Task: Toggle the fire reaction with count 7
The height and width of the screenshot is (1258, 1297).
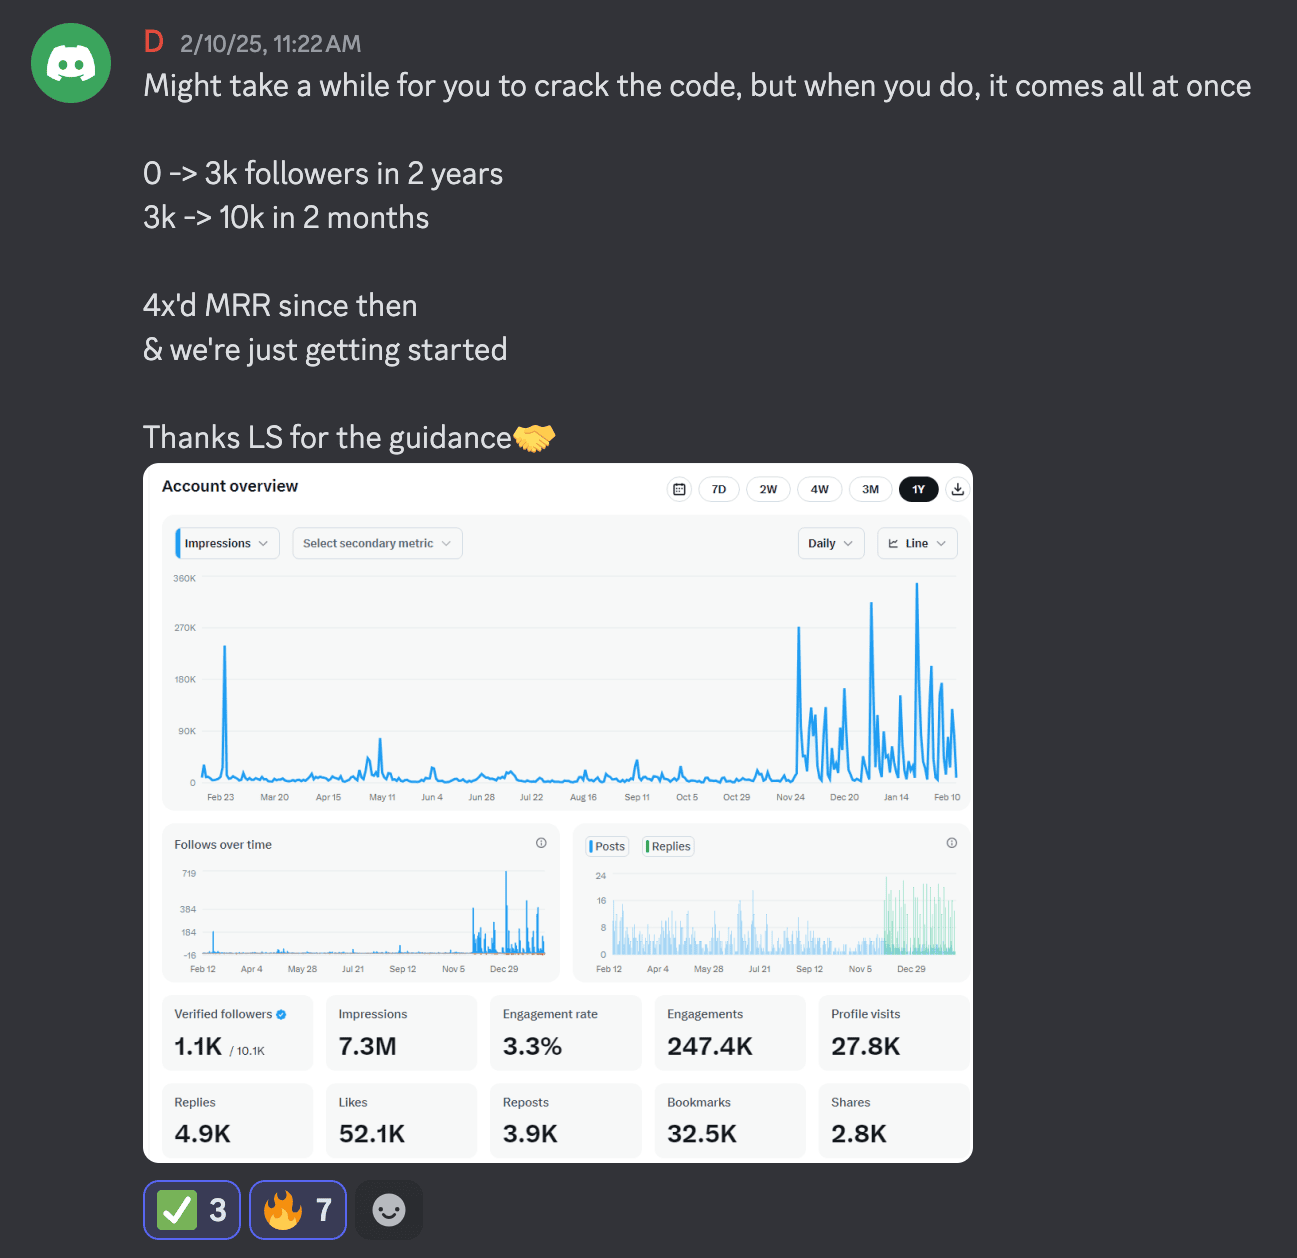Action: [x=297, y=1210]
